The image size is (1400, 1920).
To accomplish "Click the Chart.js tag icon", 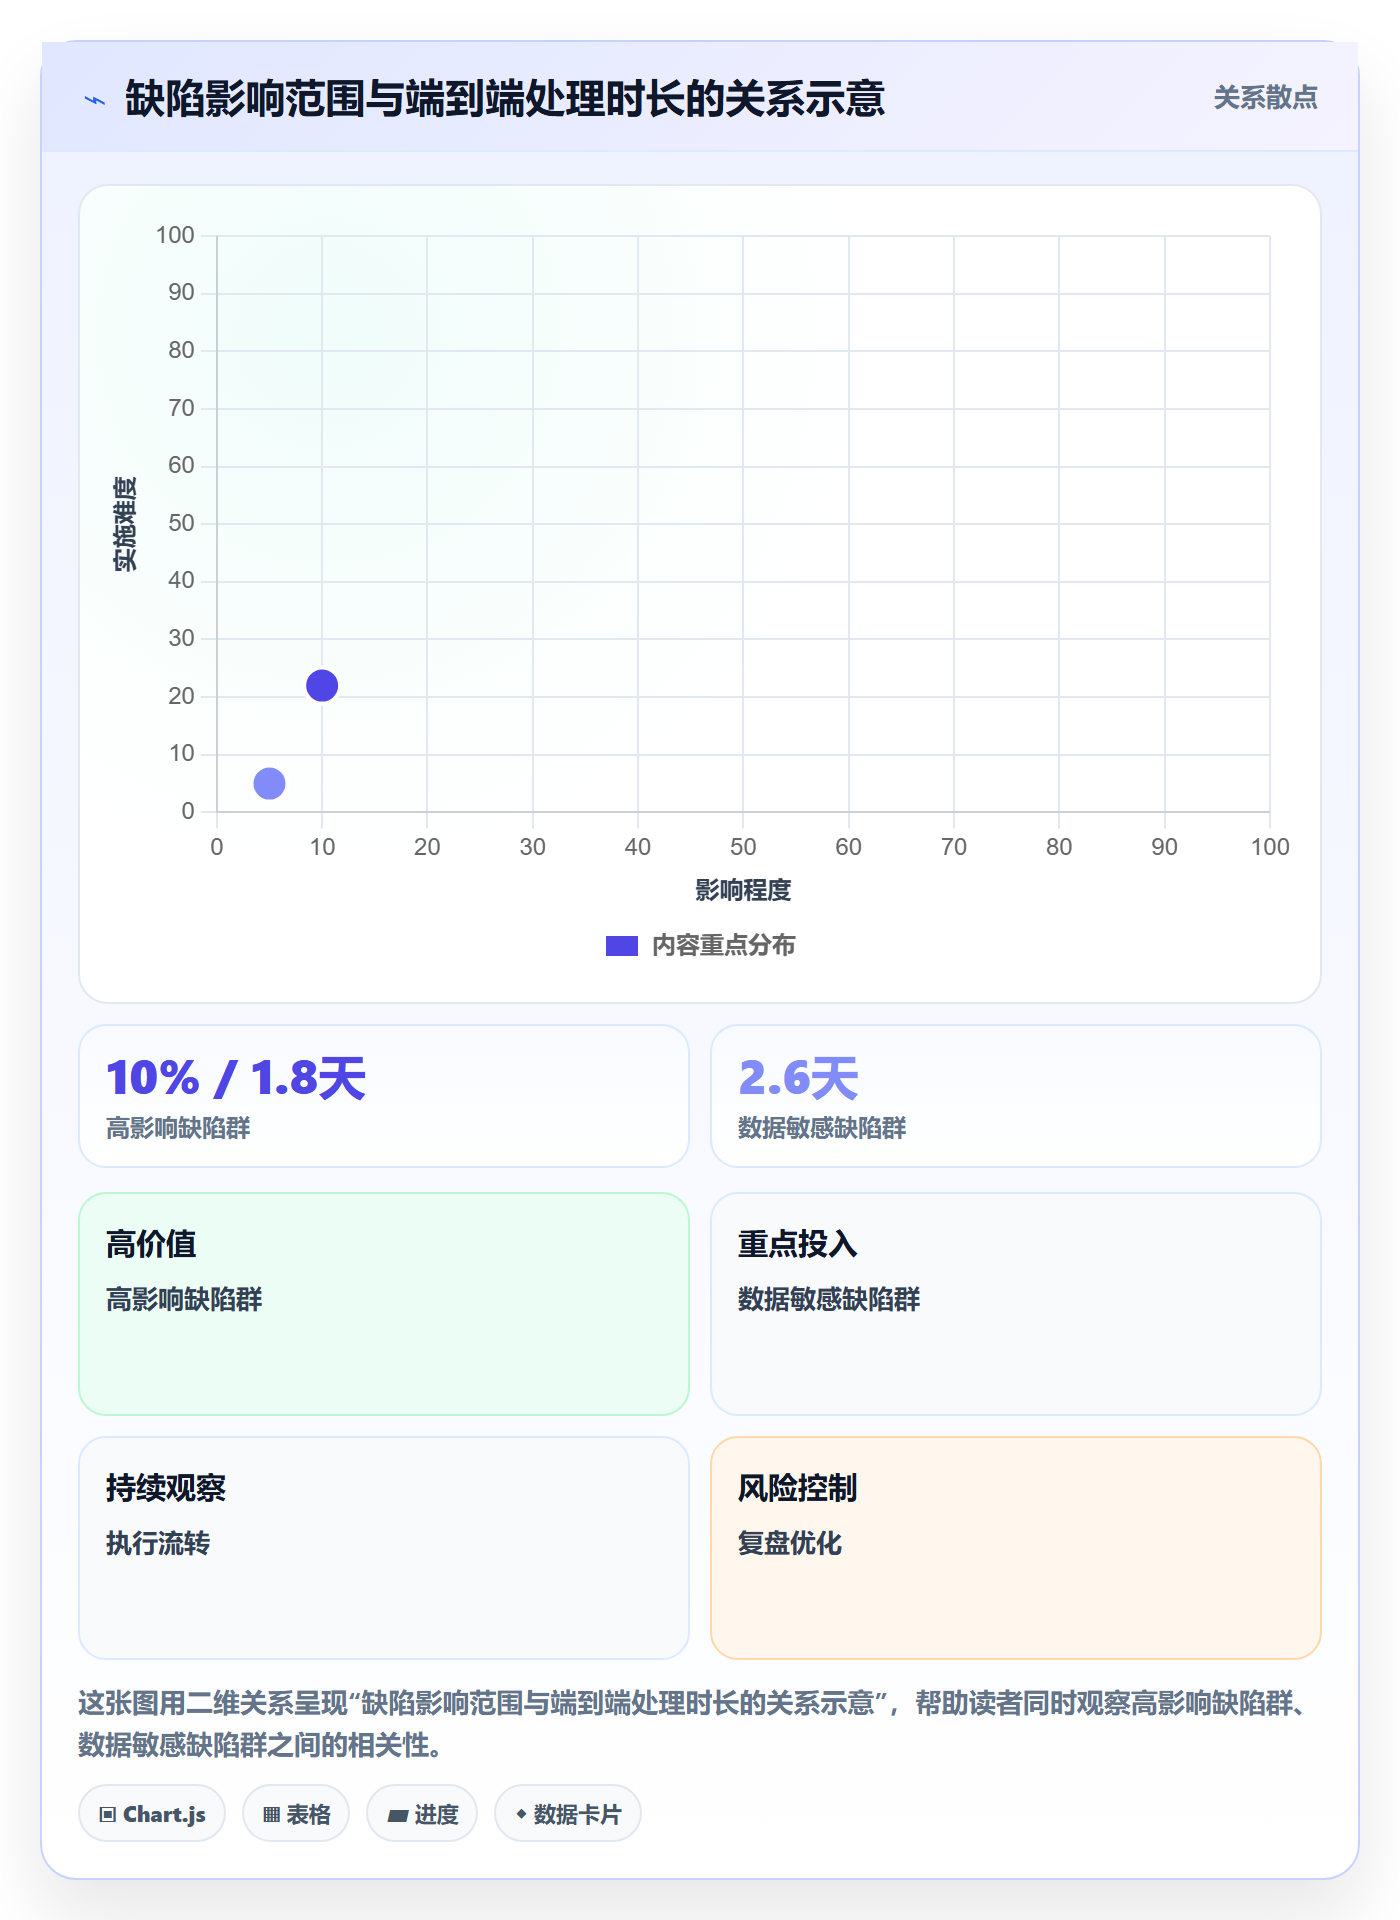I will pos(108,1814).
